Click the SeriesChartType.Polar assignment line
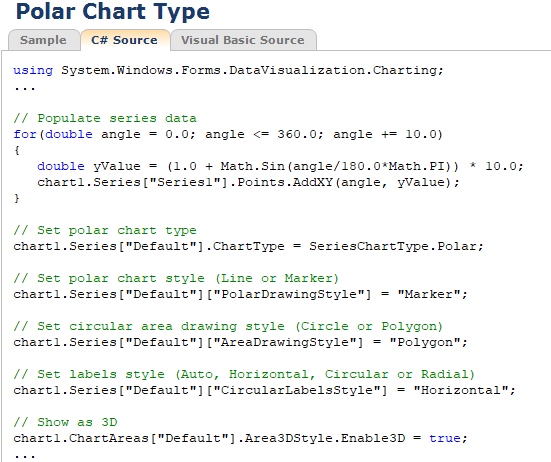 click(248, 246)
